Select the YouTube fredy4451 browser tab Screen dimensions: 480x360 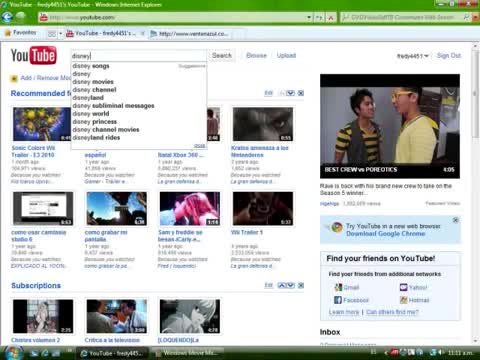(105, 33)
